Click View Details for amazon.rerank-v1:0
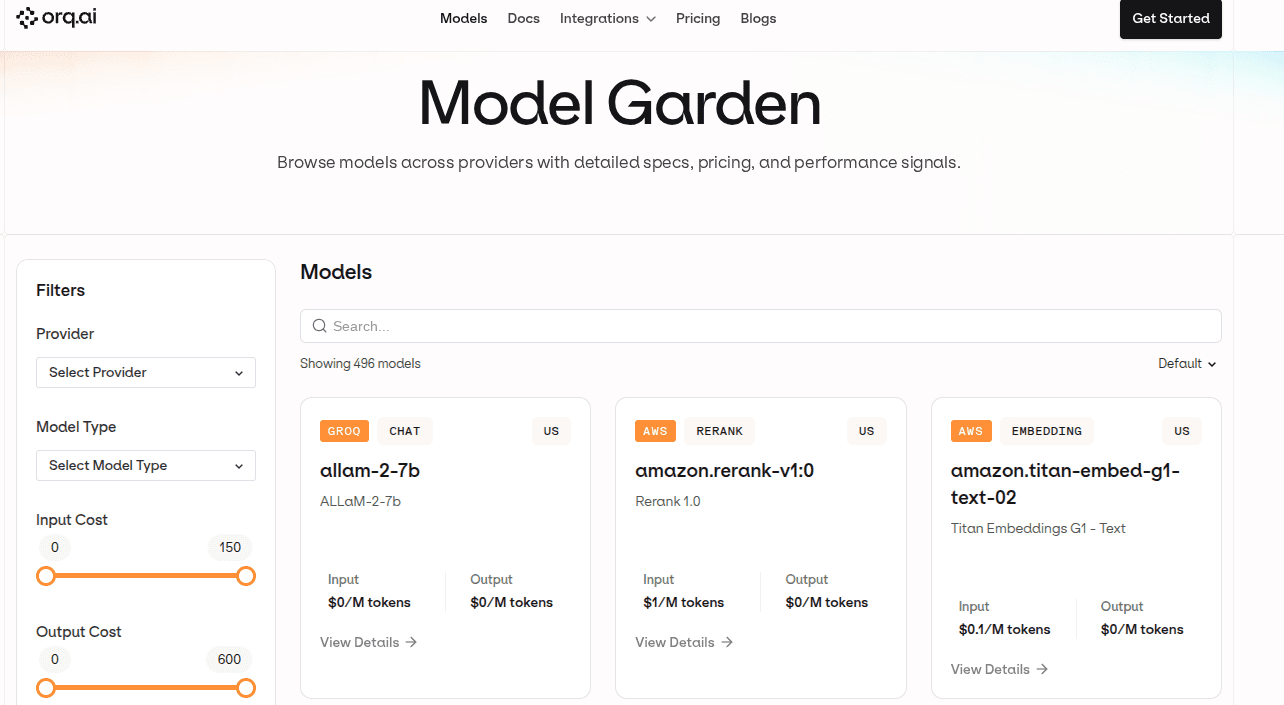Screen dimensions: 1284x705 (684, 642)
